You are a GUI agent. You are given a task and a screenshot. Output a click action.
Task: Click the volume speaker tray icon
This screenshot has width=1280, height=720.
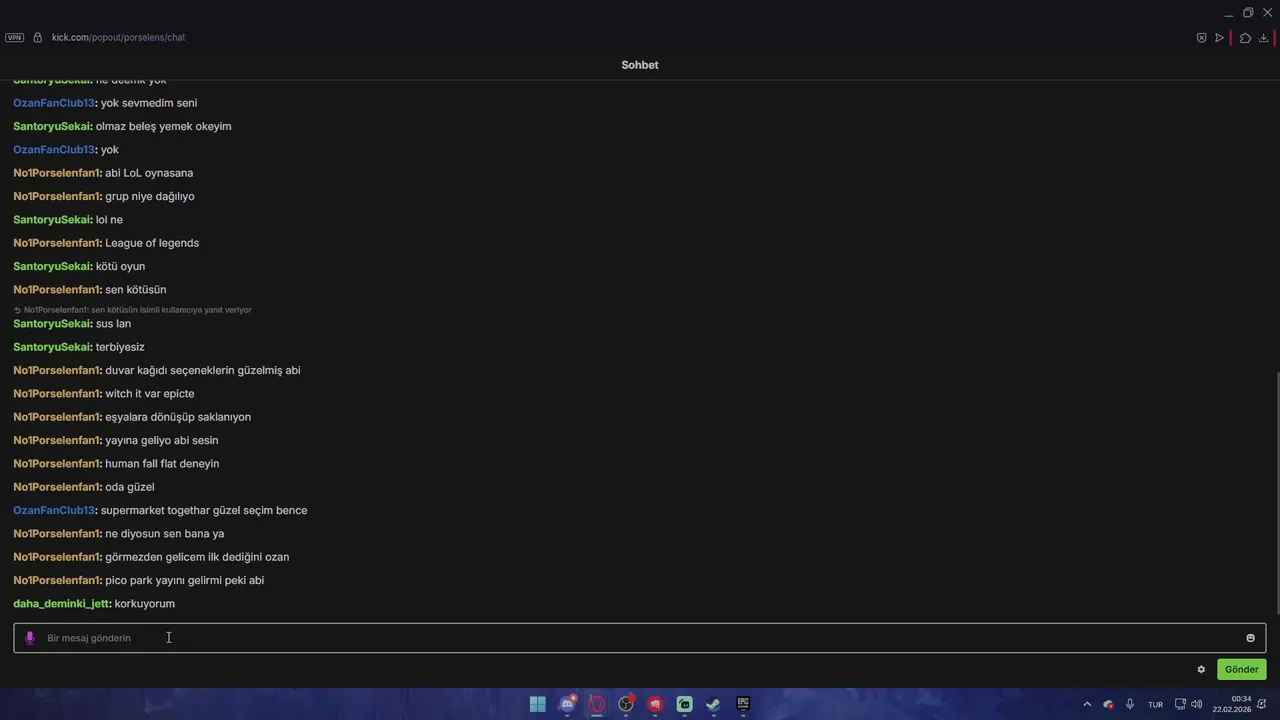tap(1196, 704)
